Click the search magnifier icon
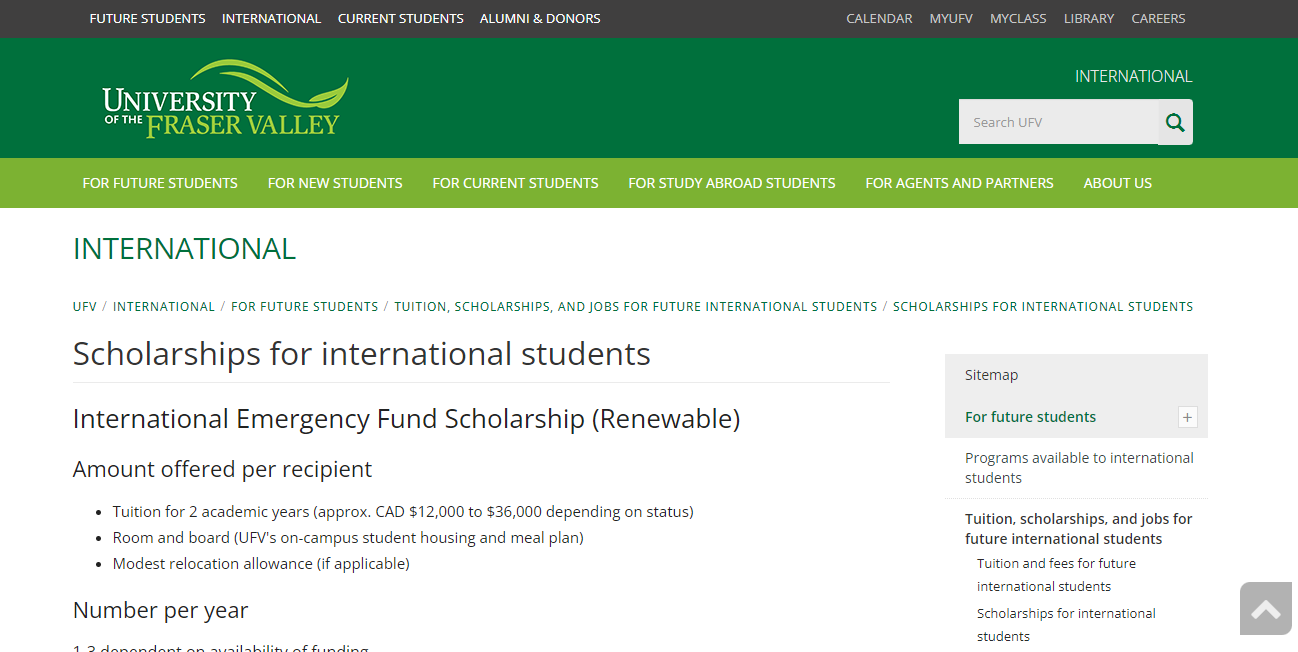 [x=1175, y=122]
